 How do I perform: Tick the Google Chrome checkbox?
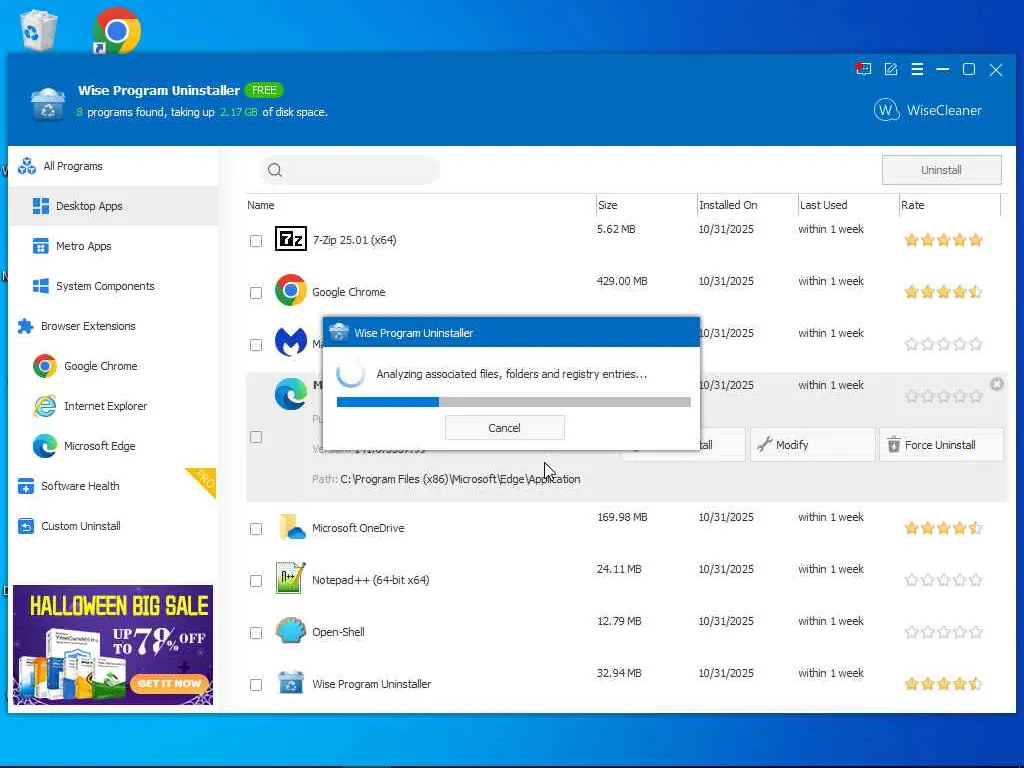pos(256,293)
